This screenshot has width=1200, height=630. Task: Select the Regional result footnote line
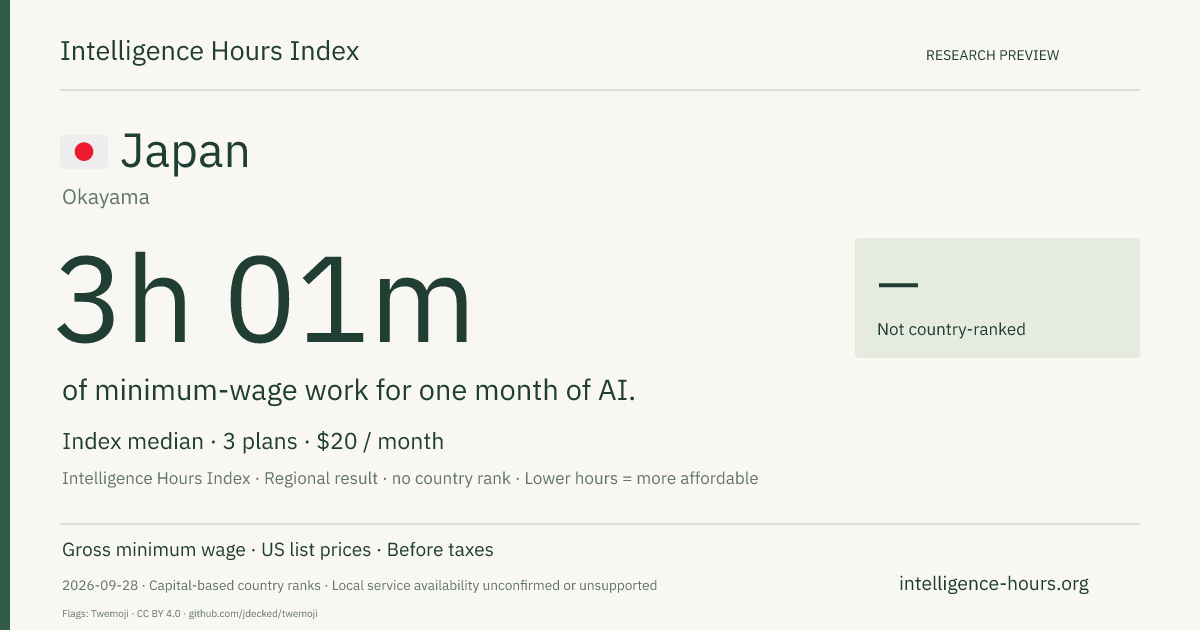coord(410,478)
